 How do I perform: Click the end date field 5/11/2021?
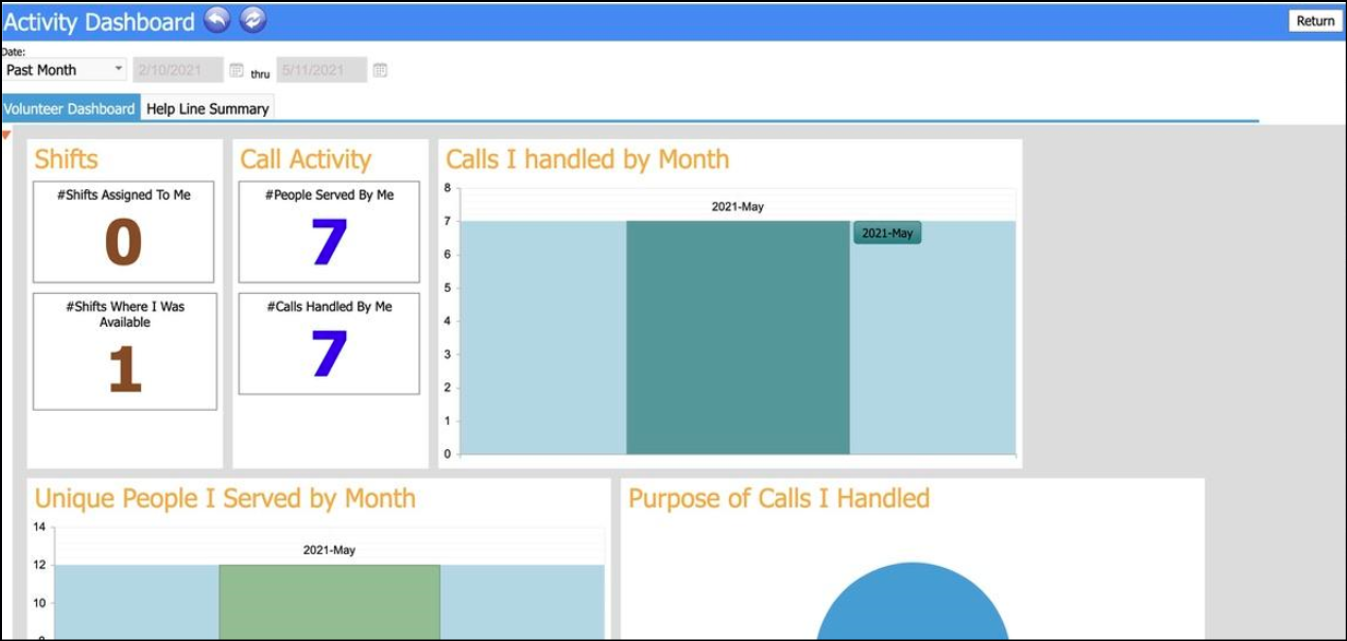click(322, 70)
